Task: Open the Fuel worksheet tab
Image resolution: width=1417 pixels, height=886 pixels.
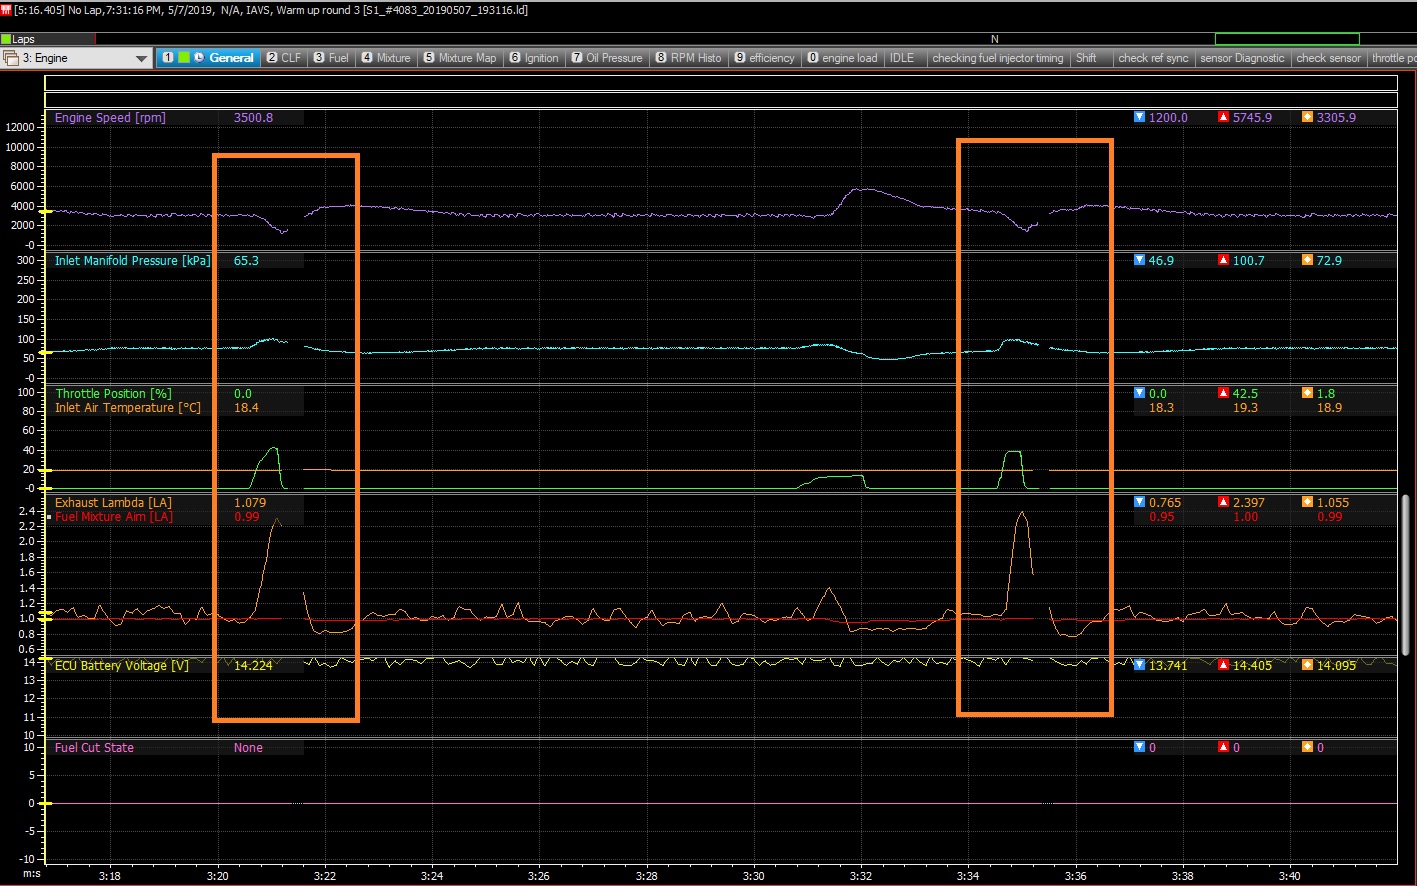Action: pyautogui.click(x=331, y=58)
